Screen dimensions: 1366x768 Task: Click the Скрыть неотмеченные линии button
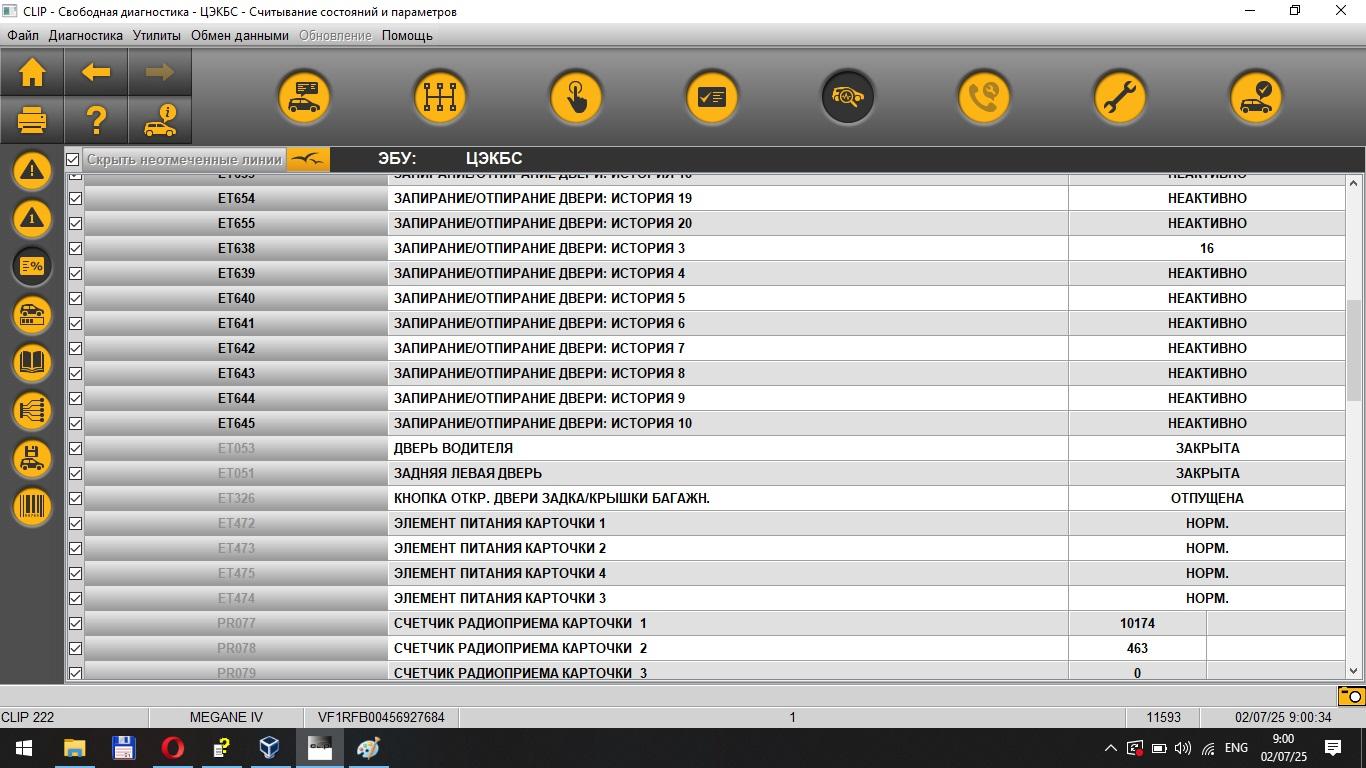(x=184, y=159)
